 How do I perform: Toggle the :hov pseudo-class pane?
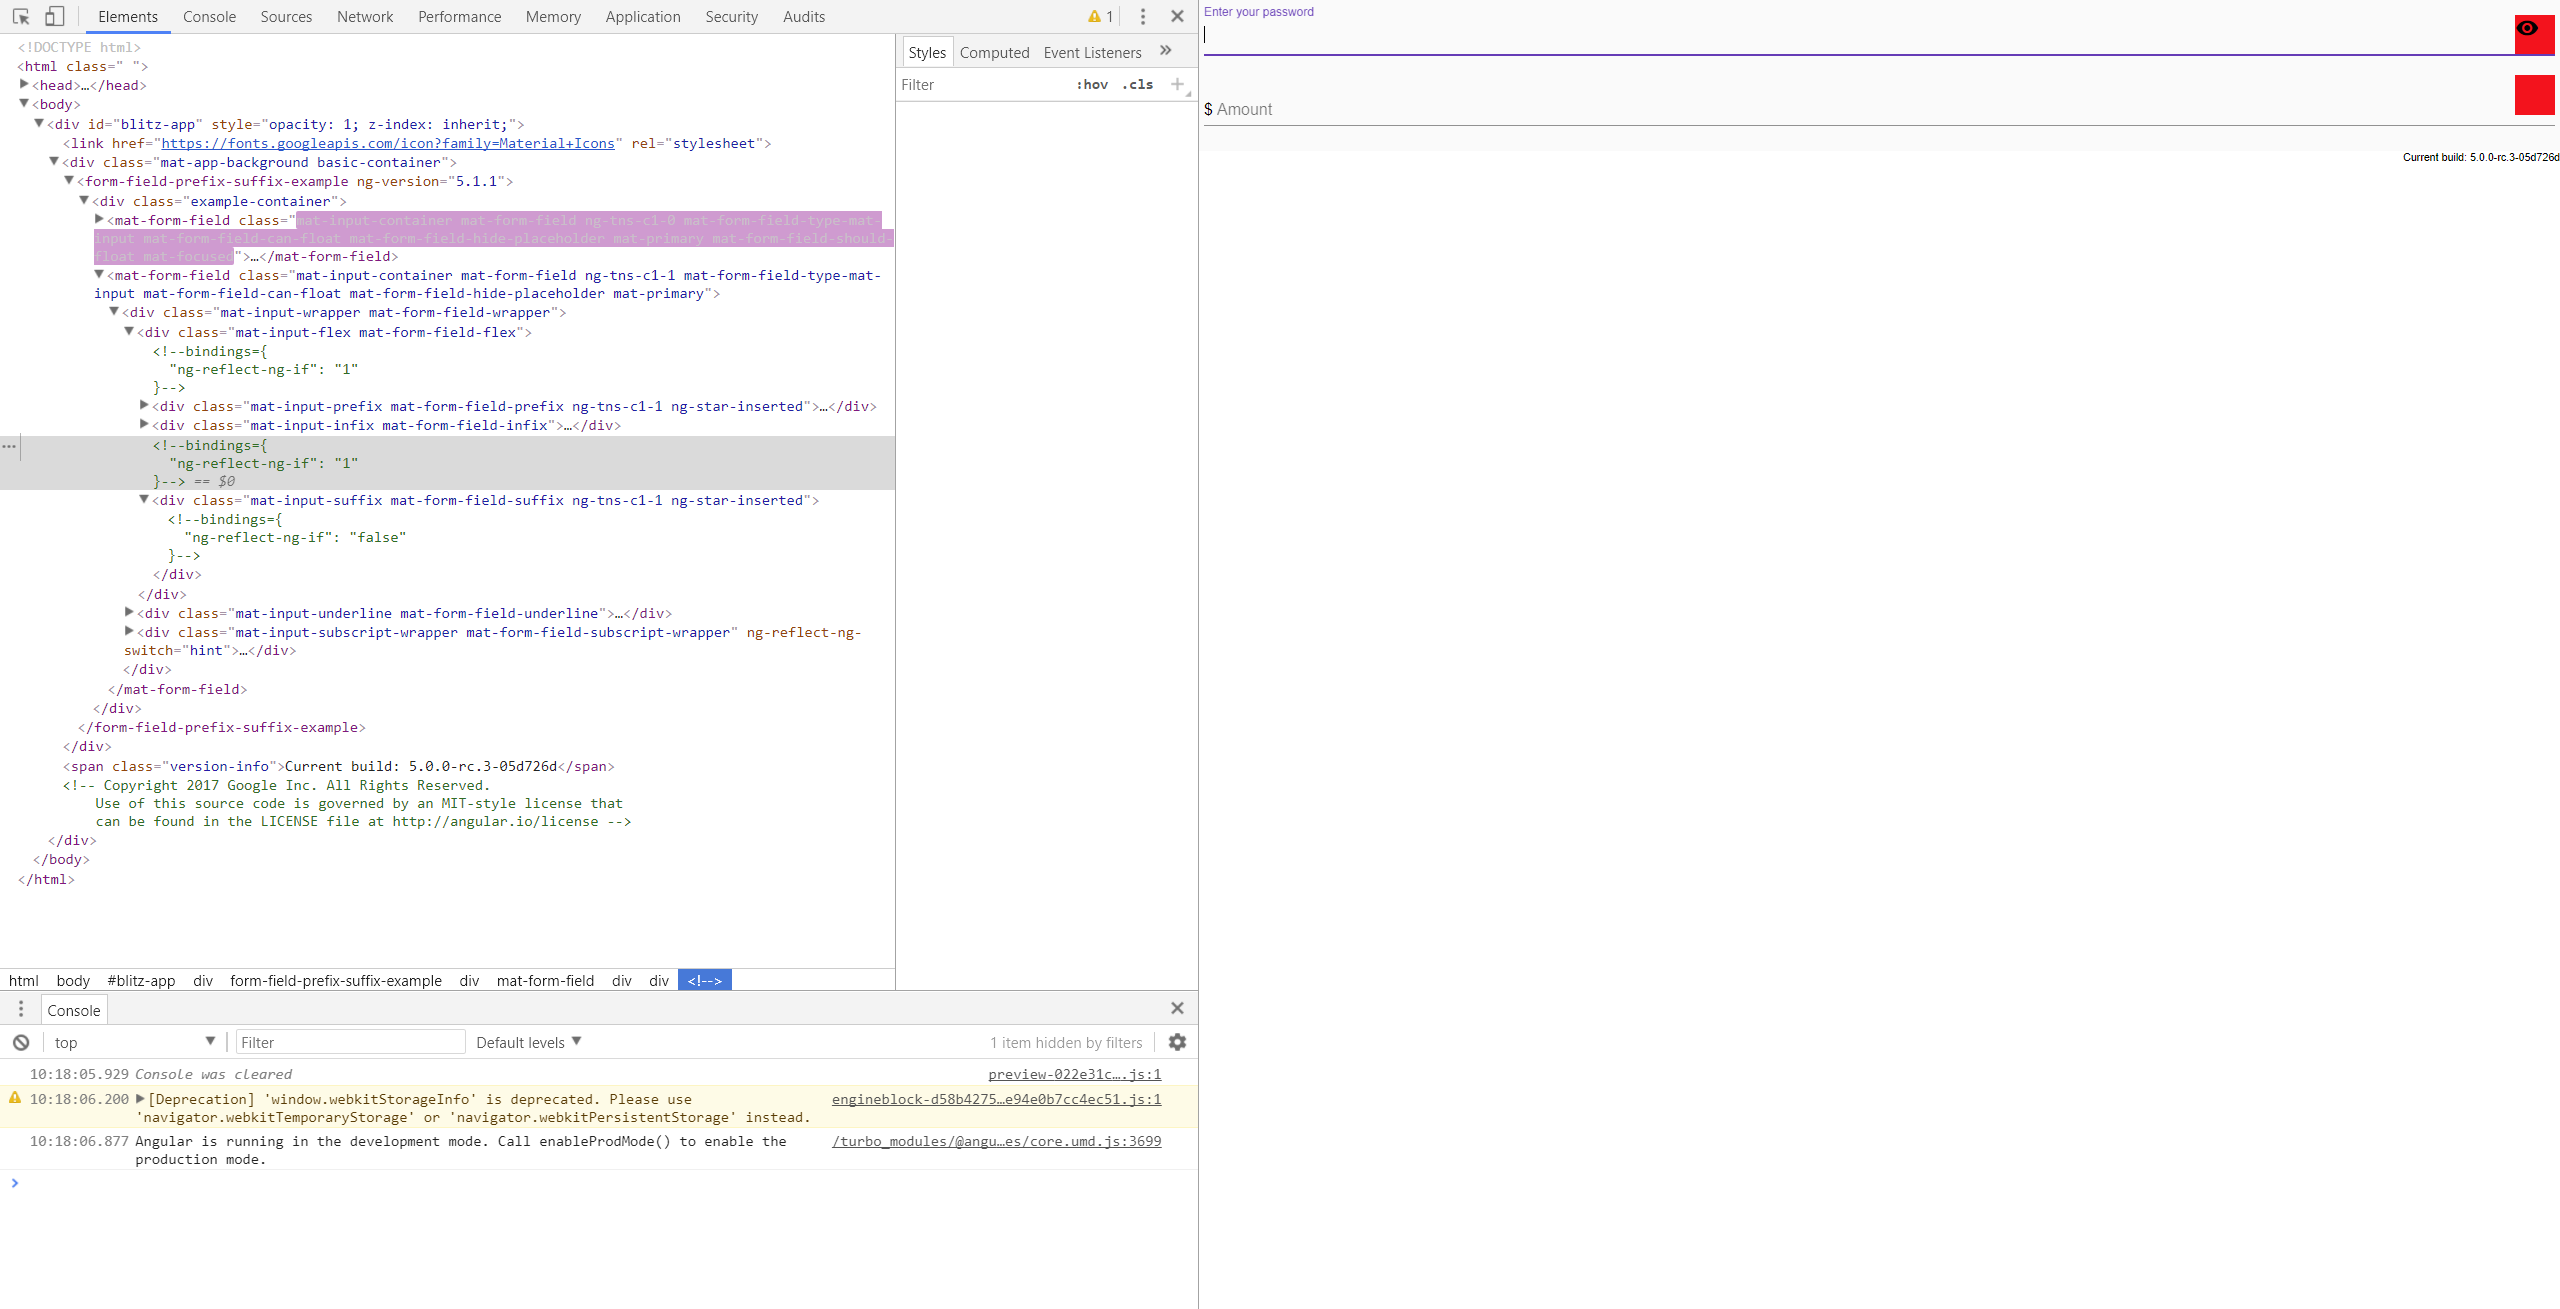pyautogui.click(x=1092, y=84)
